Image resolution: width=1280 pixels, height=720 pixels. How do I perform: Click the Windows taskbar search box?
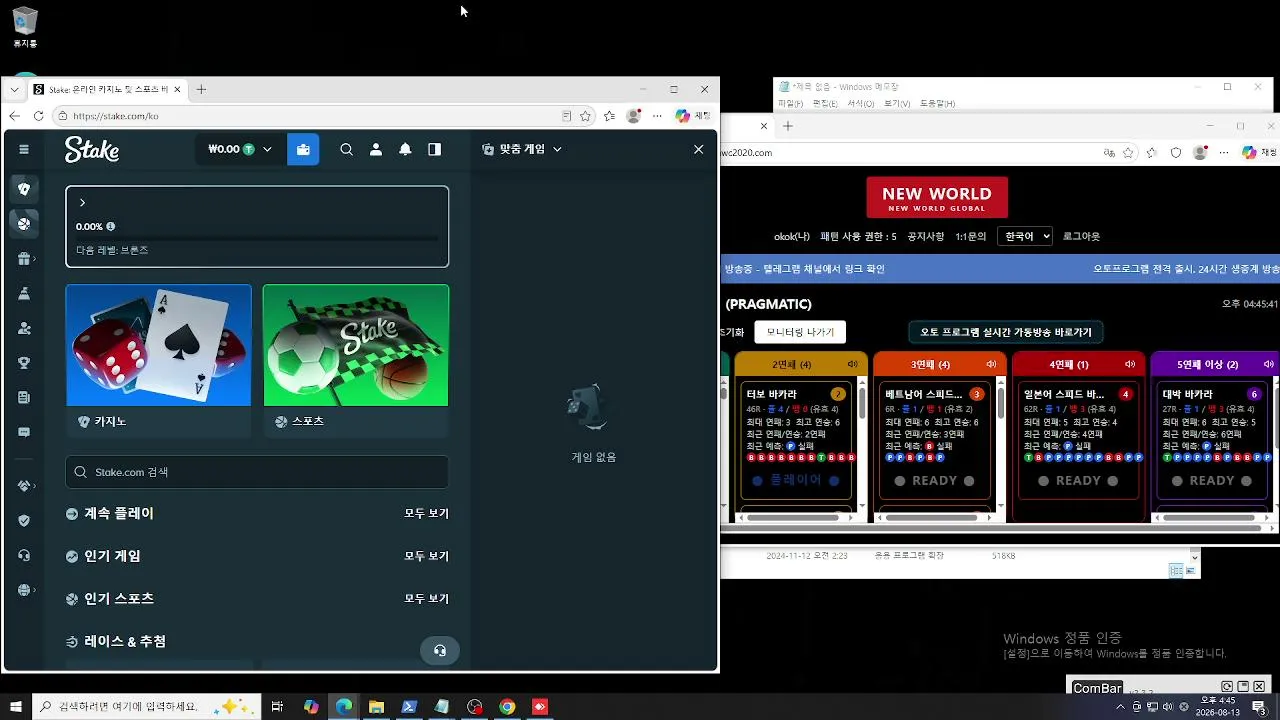[147, 707]
